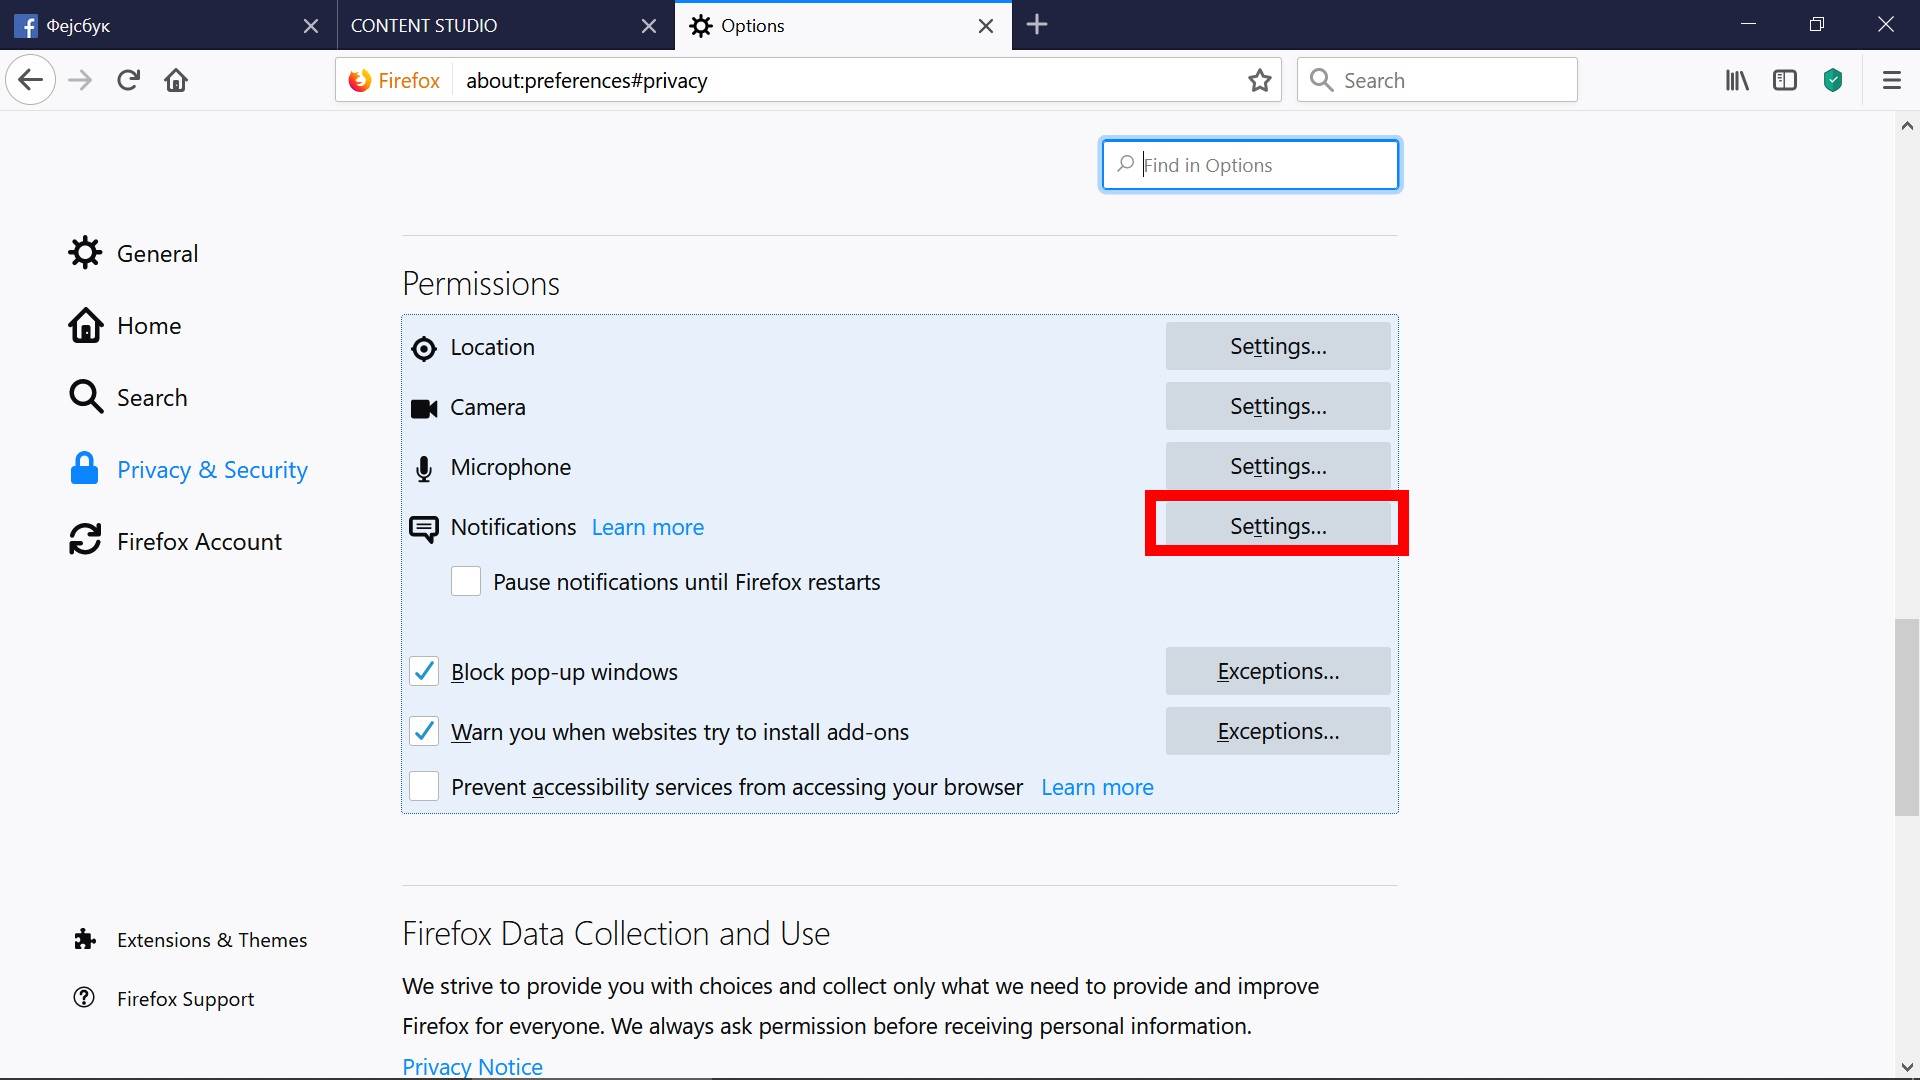This screenshot has height=1080, width=1920.
Task: Click the green shield extension icon
Action: coord(1833,80)
